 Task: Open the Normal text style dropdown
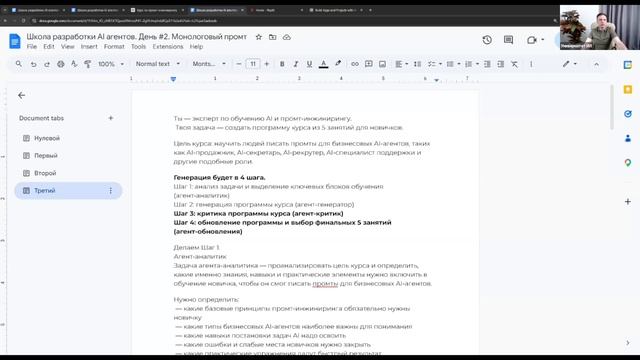point(158,64)
